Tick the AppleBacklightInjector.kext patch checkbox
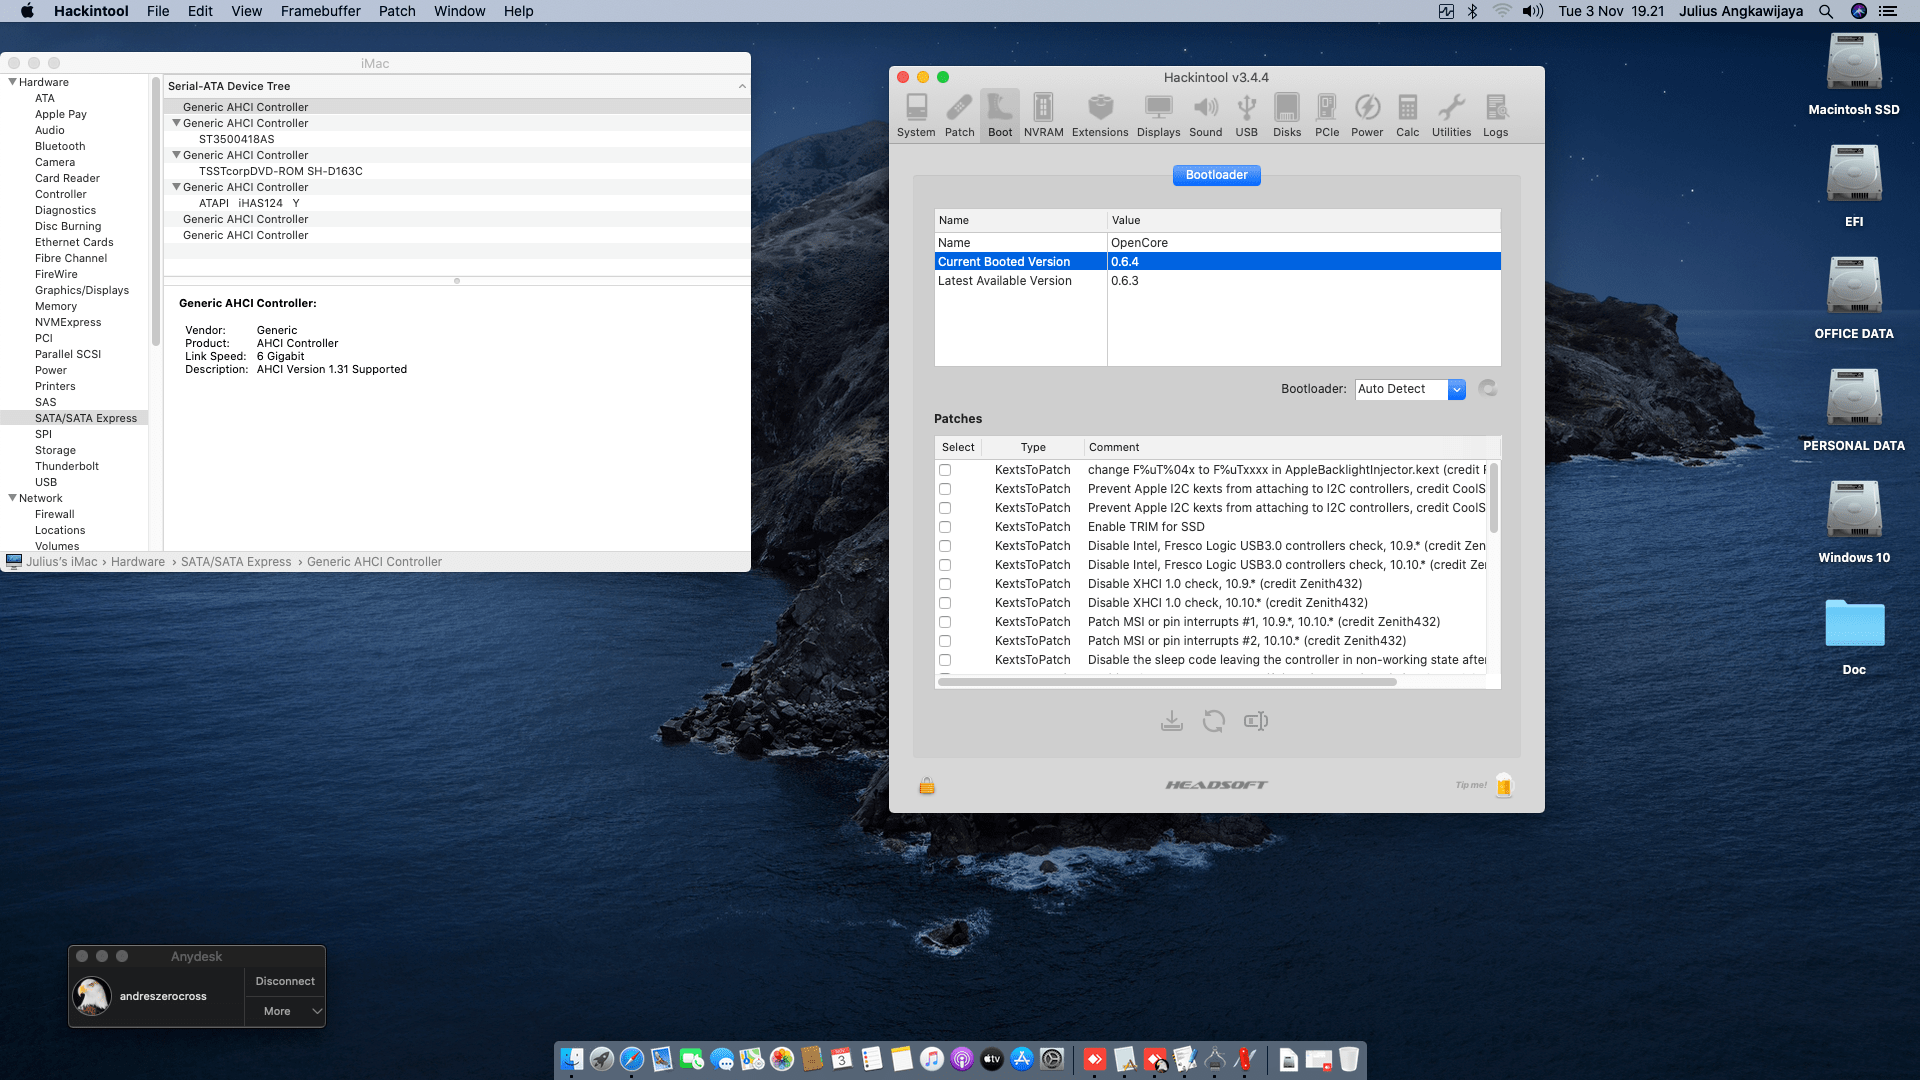The height and width of the screenshot is (1080, 1920). (945, 470)
